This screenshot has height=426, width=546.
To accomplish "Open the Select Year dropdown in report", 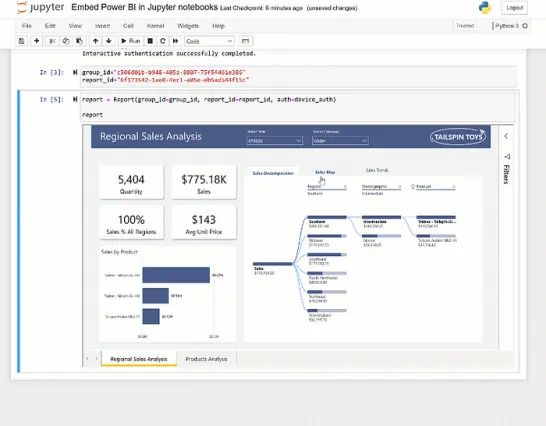I will point(274,141).
